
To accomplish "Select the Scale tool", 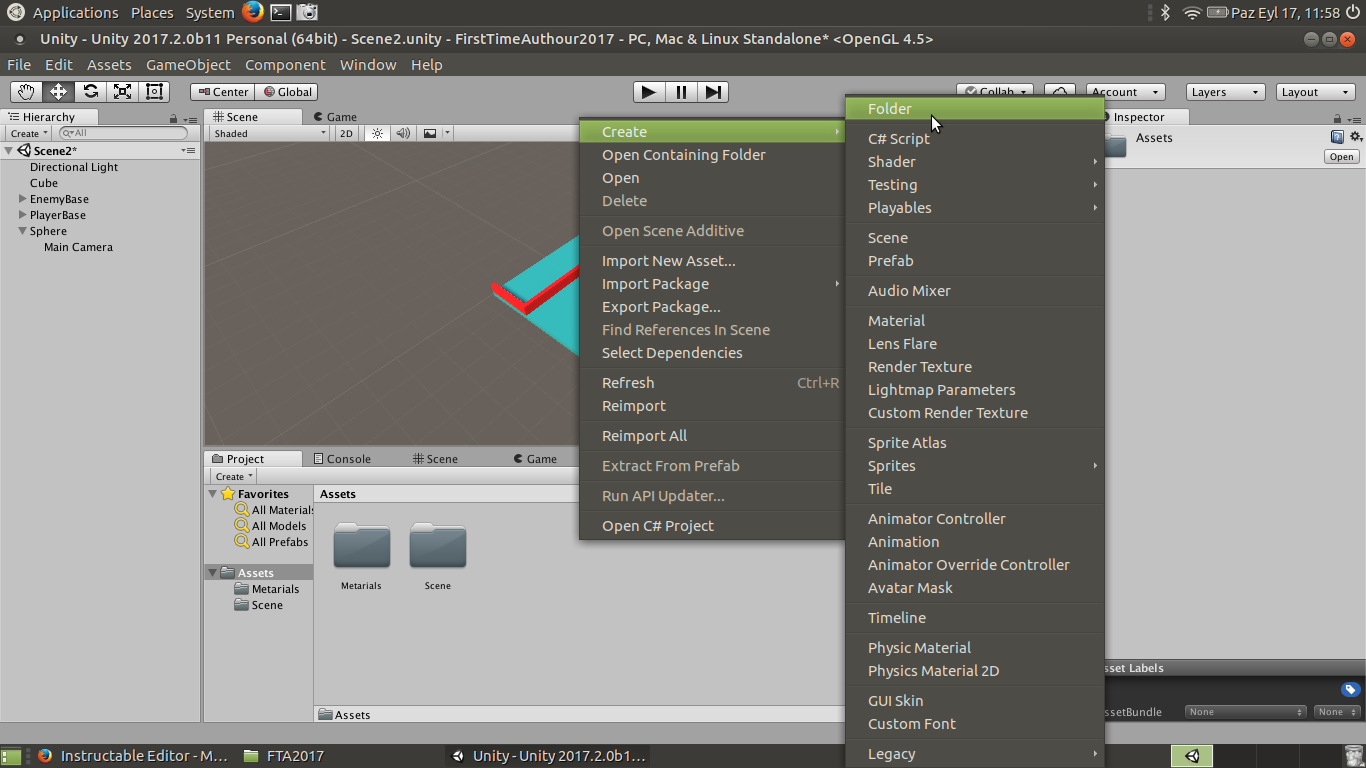I will [122, 92].
